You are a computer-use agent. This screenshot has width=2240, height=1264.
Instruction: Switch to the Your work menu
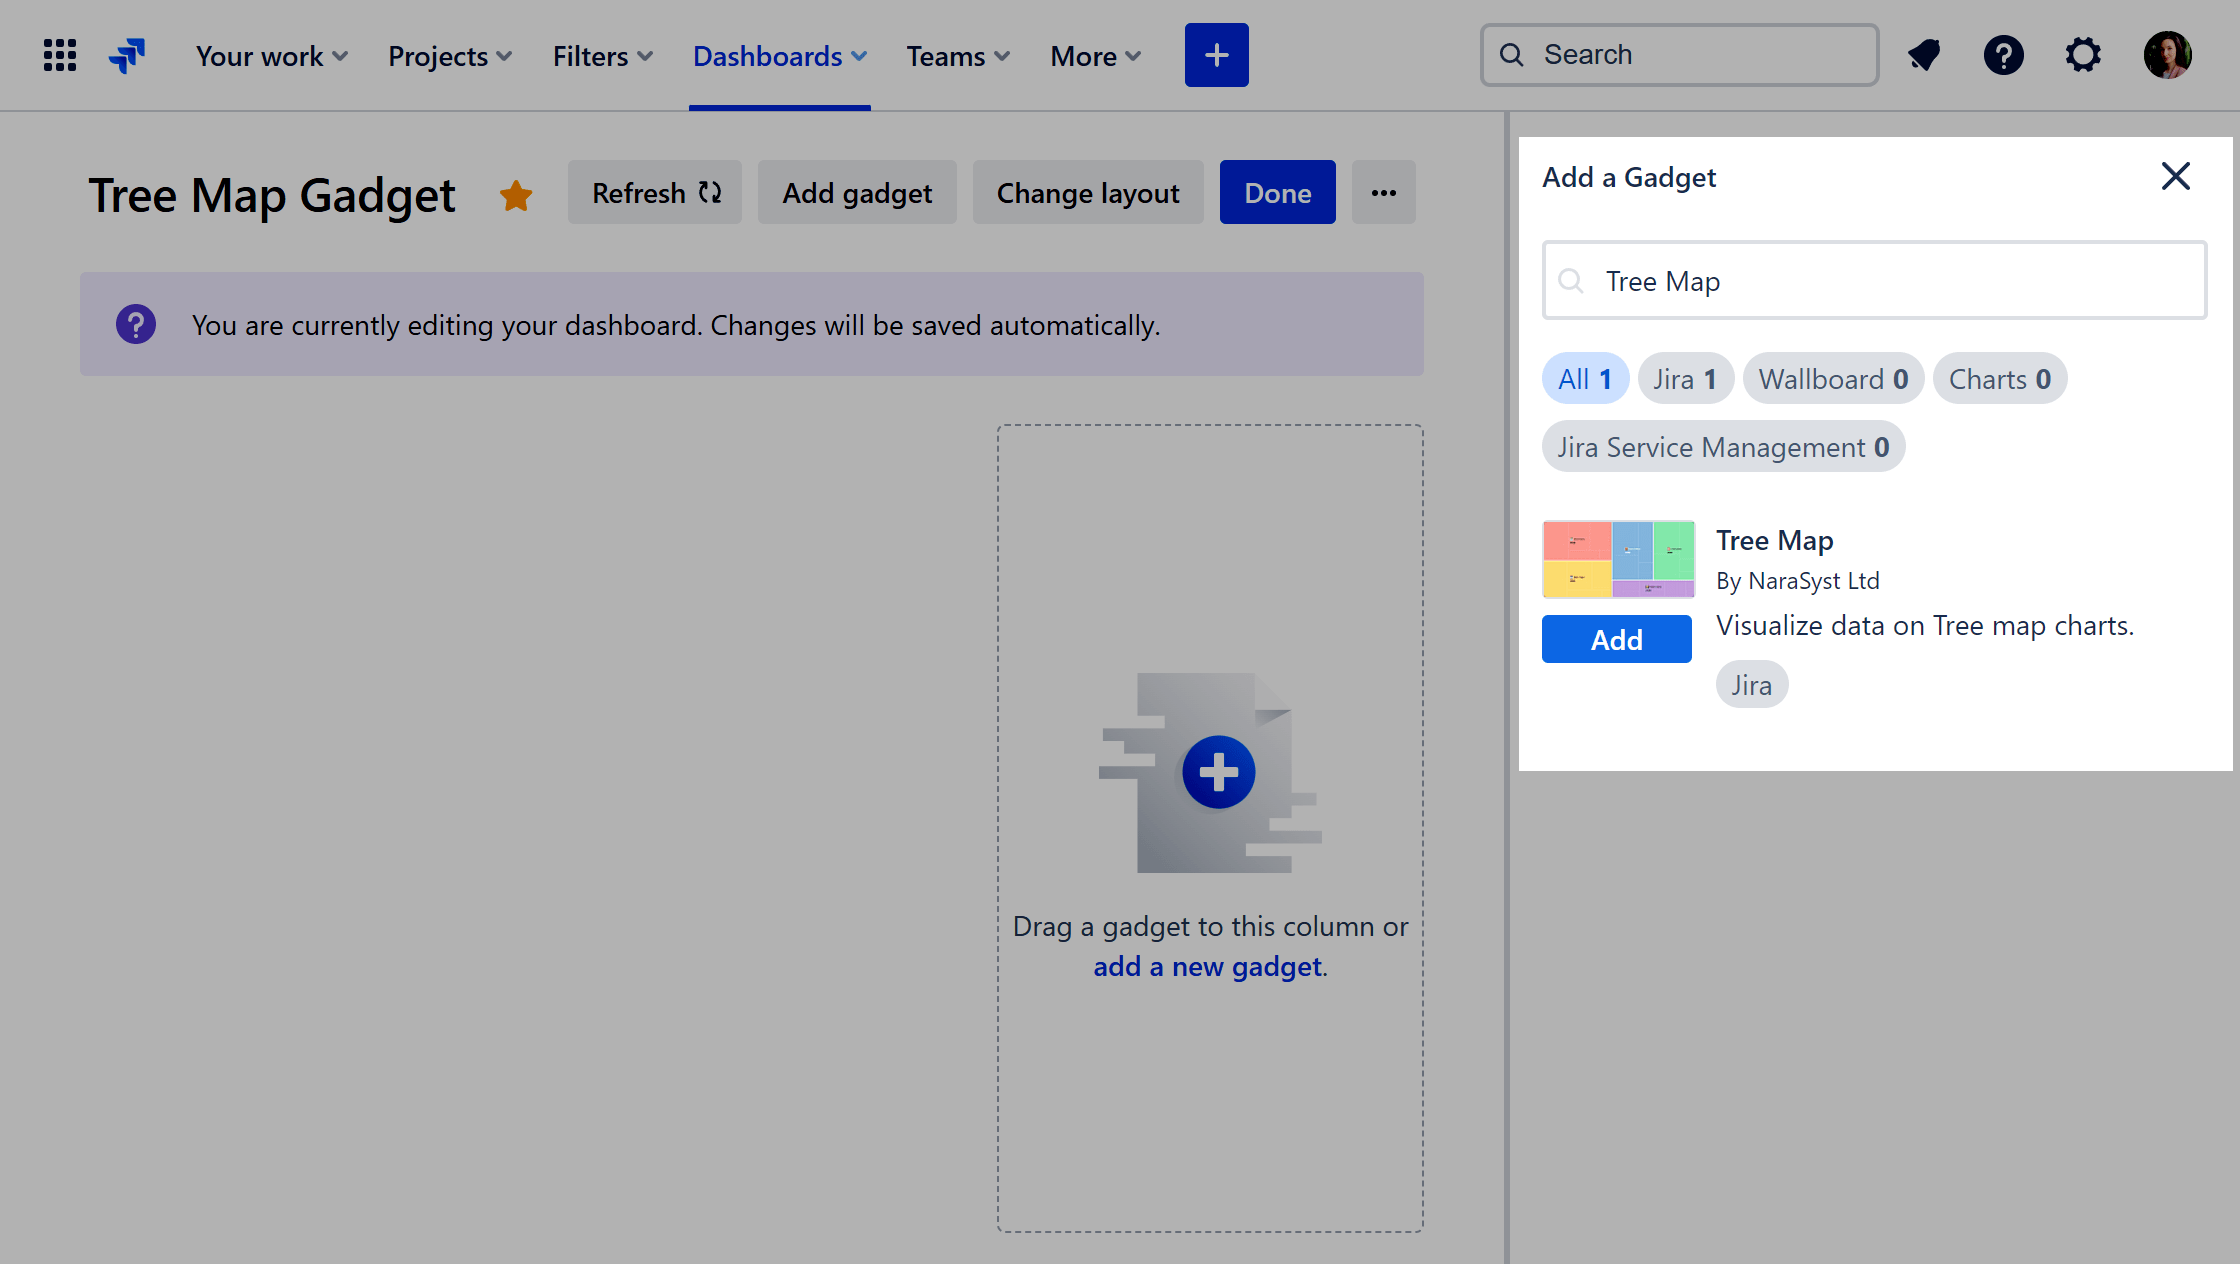[270, 56]
